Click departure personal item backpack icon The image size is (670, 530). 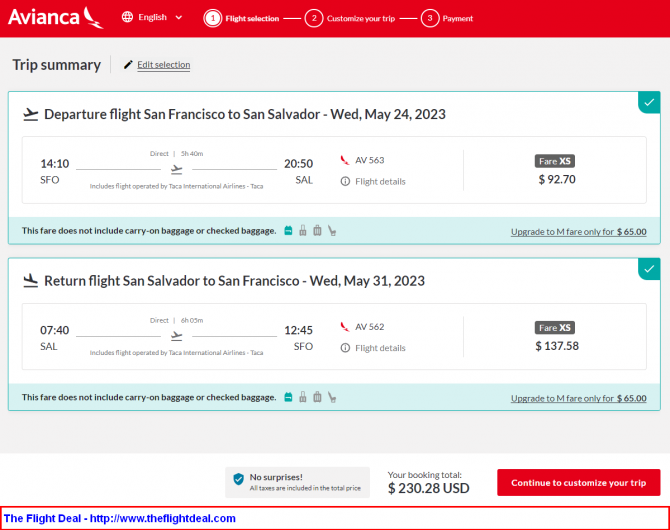point(288,231)
